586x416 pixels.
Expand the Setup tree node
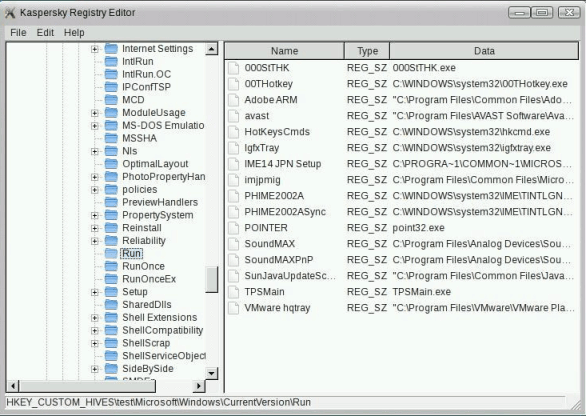[95, 292]
